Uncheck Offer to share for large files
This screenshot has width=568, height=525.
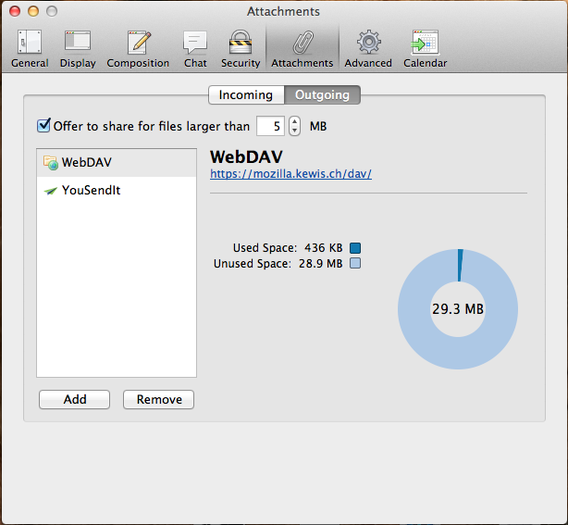click(43, 126)
